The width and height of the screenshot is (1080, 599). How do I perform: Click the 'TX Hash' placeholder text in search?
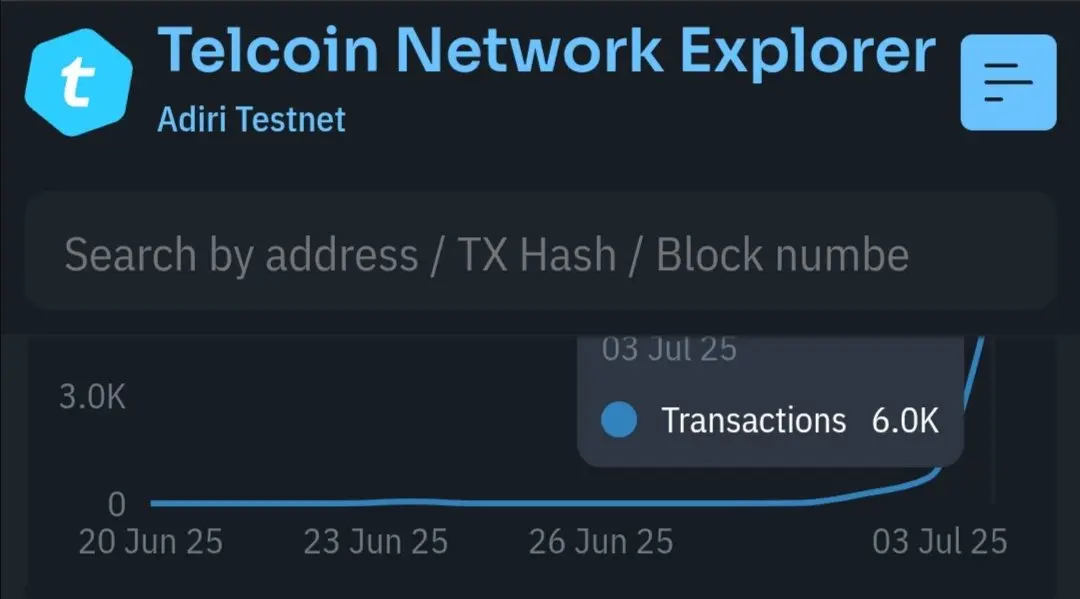tap(537, 254)
